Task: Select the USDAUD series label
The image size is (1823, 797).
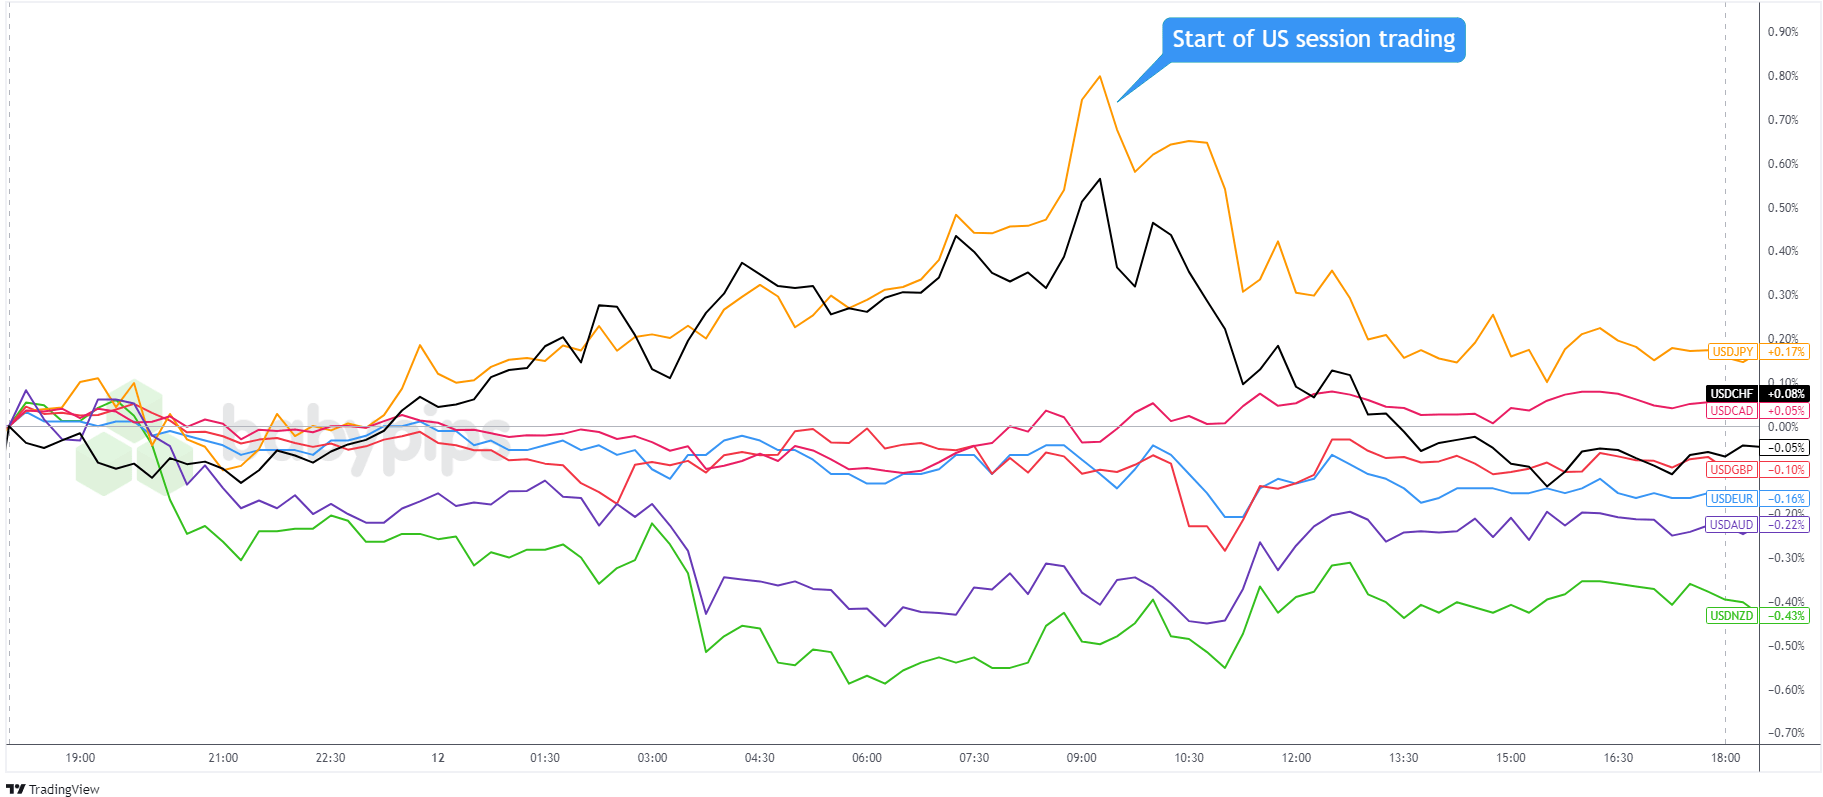Action: tap(1731, 525)
